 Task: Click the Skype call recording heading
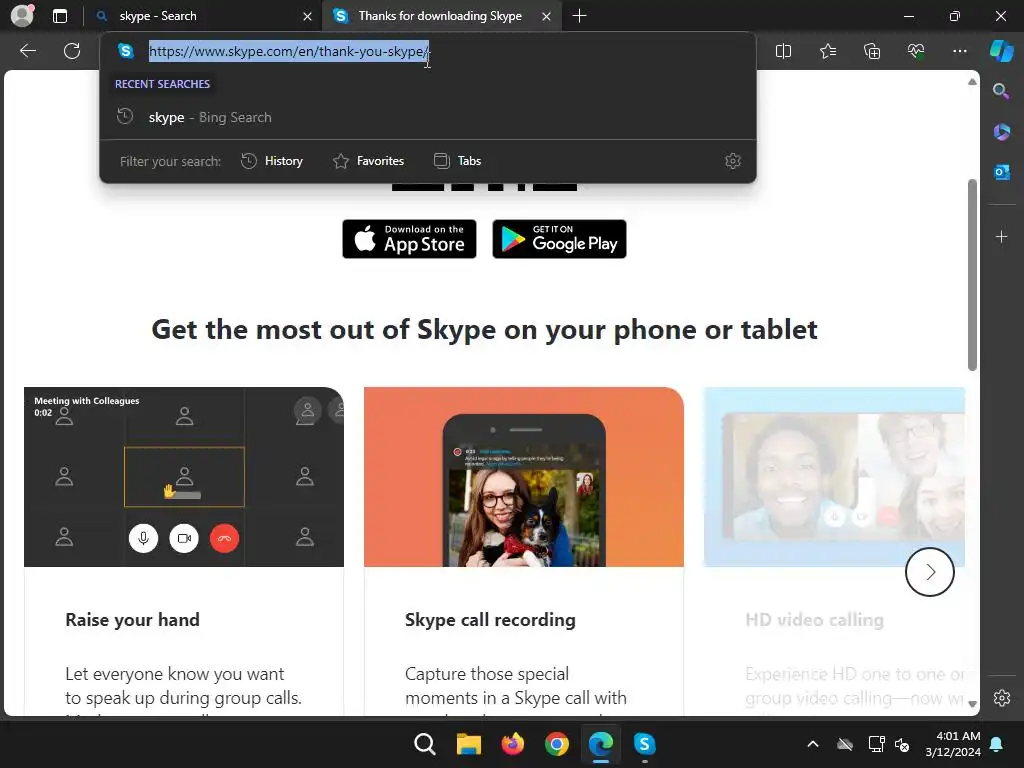[490, 620]
